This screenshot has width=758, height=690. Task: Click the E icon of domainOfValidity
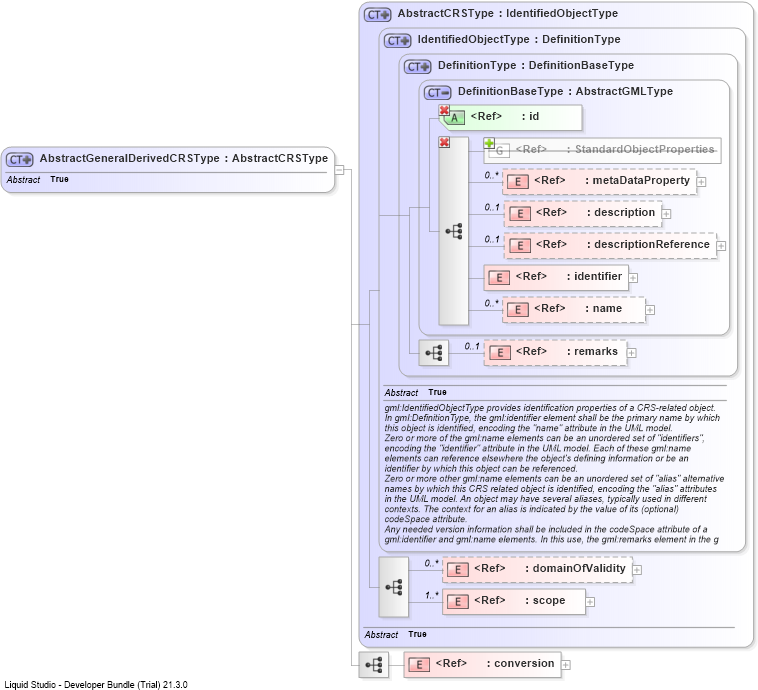pos(458,570)
